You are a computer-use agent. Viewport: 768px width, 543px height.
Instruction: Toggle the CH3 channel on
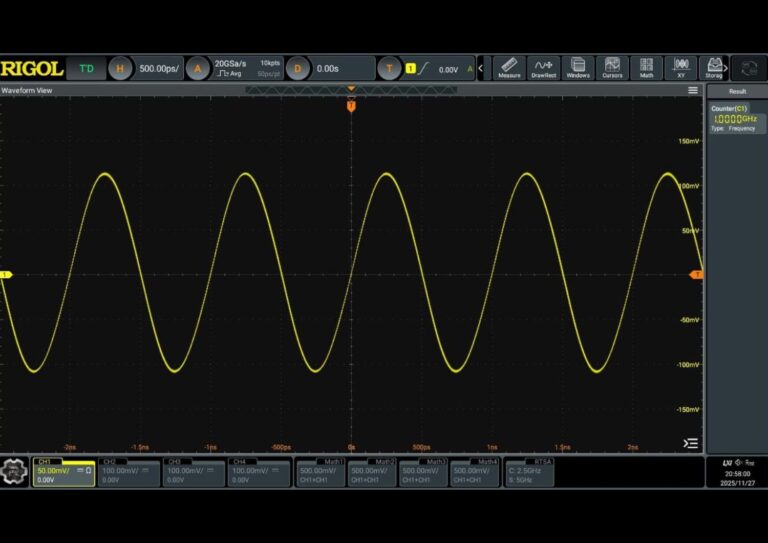(x=193, y=472)
